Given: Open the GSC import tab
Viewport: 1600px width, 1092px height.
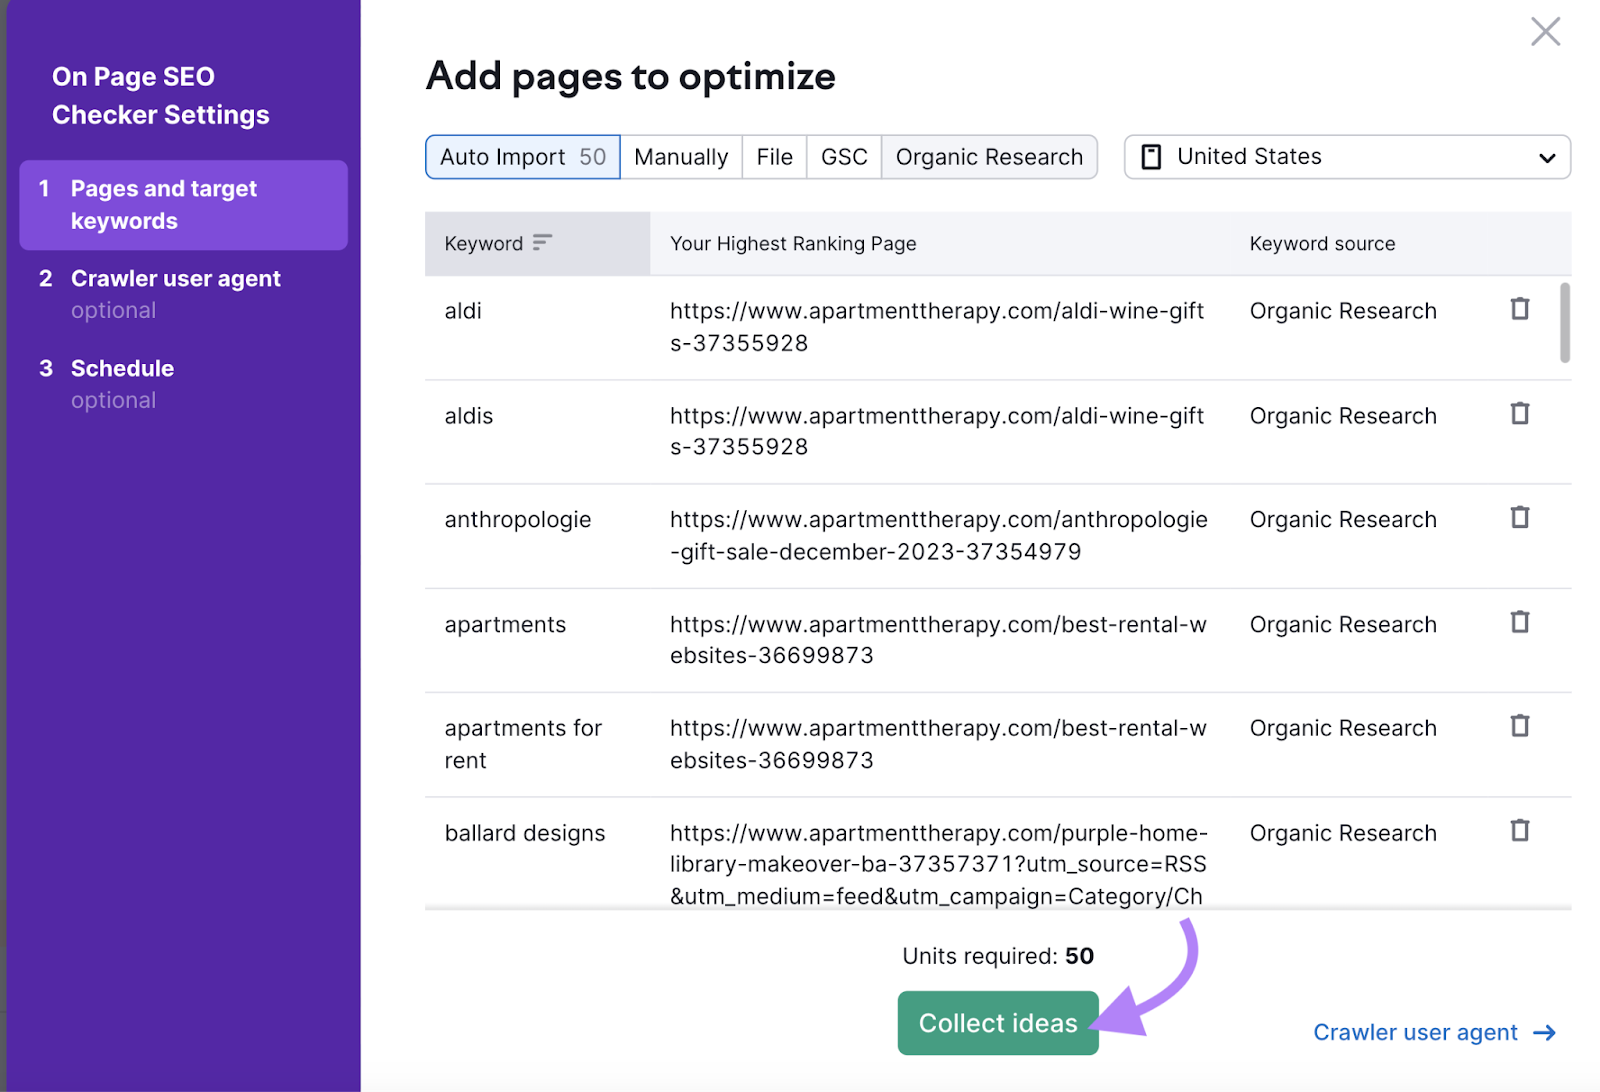Looking at the screenshot, I should click(843, 156).
